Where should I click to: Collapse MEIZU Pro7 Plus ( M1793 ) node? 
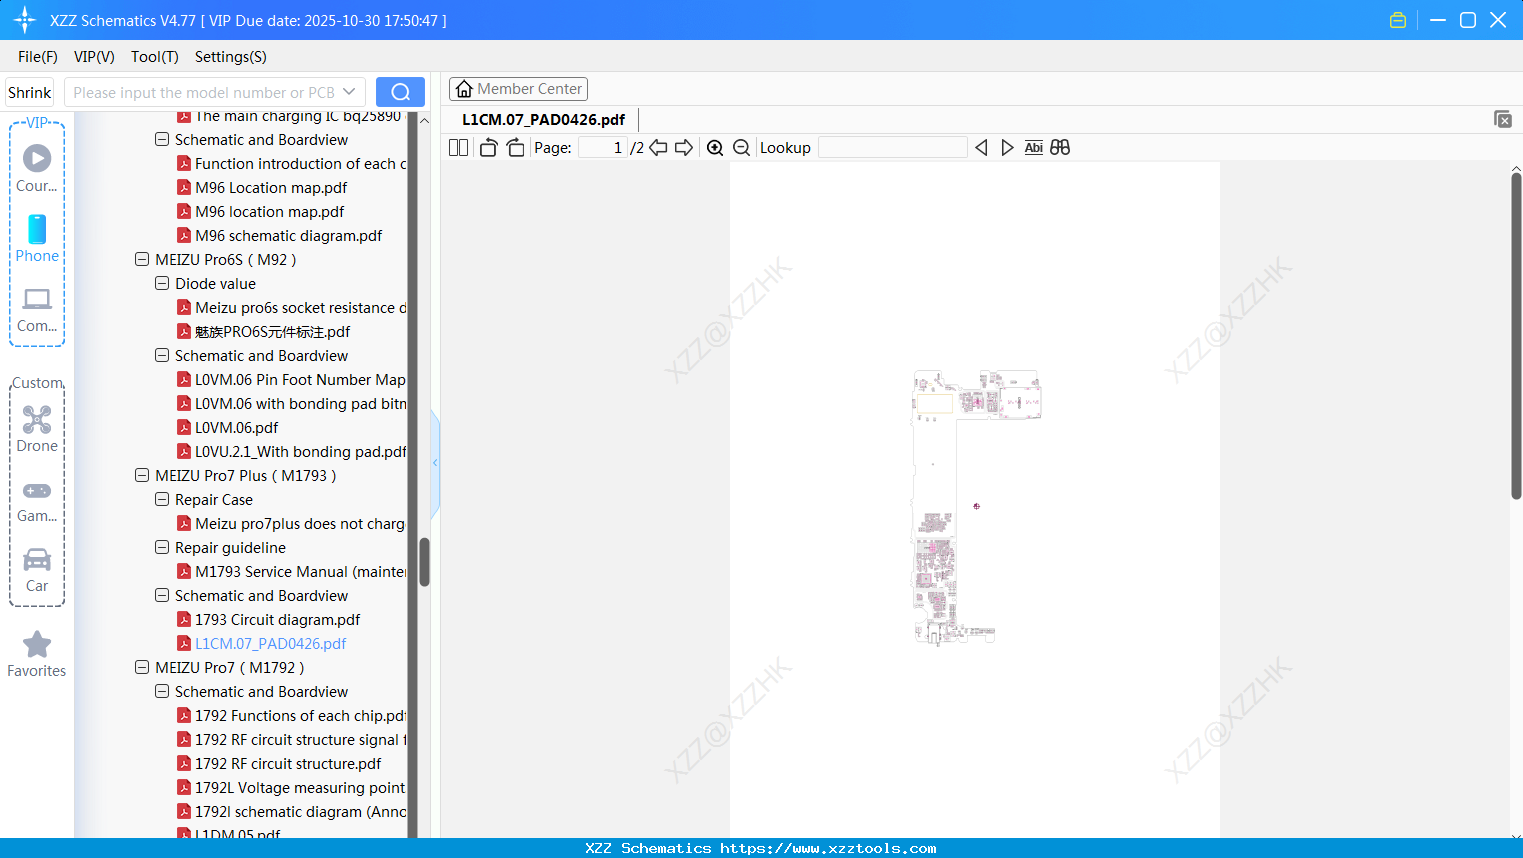pos(142,475)
